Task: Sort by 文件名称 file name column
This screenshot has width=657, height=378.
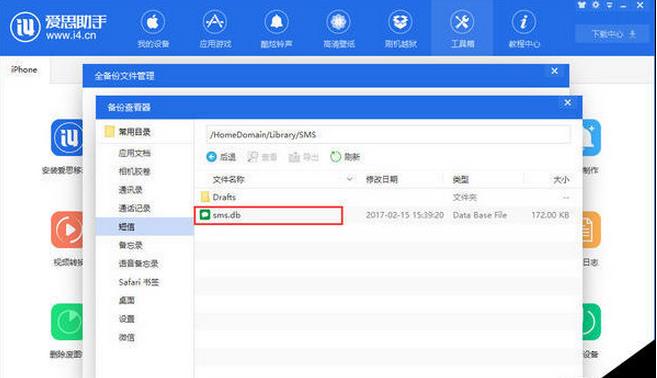Action: point(228,180)
